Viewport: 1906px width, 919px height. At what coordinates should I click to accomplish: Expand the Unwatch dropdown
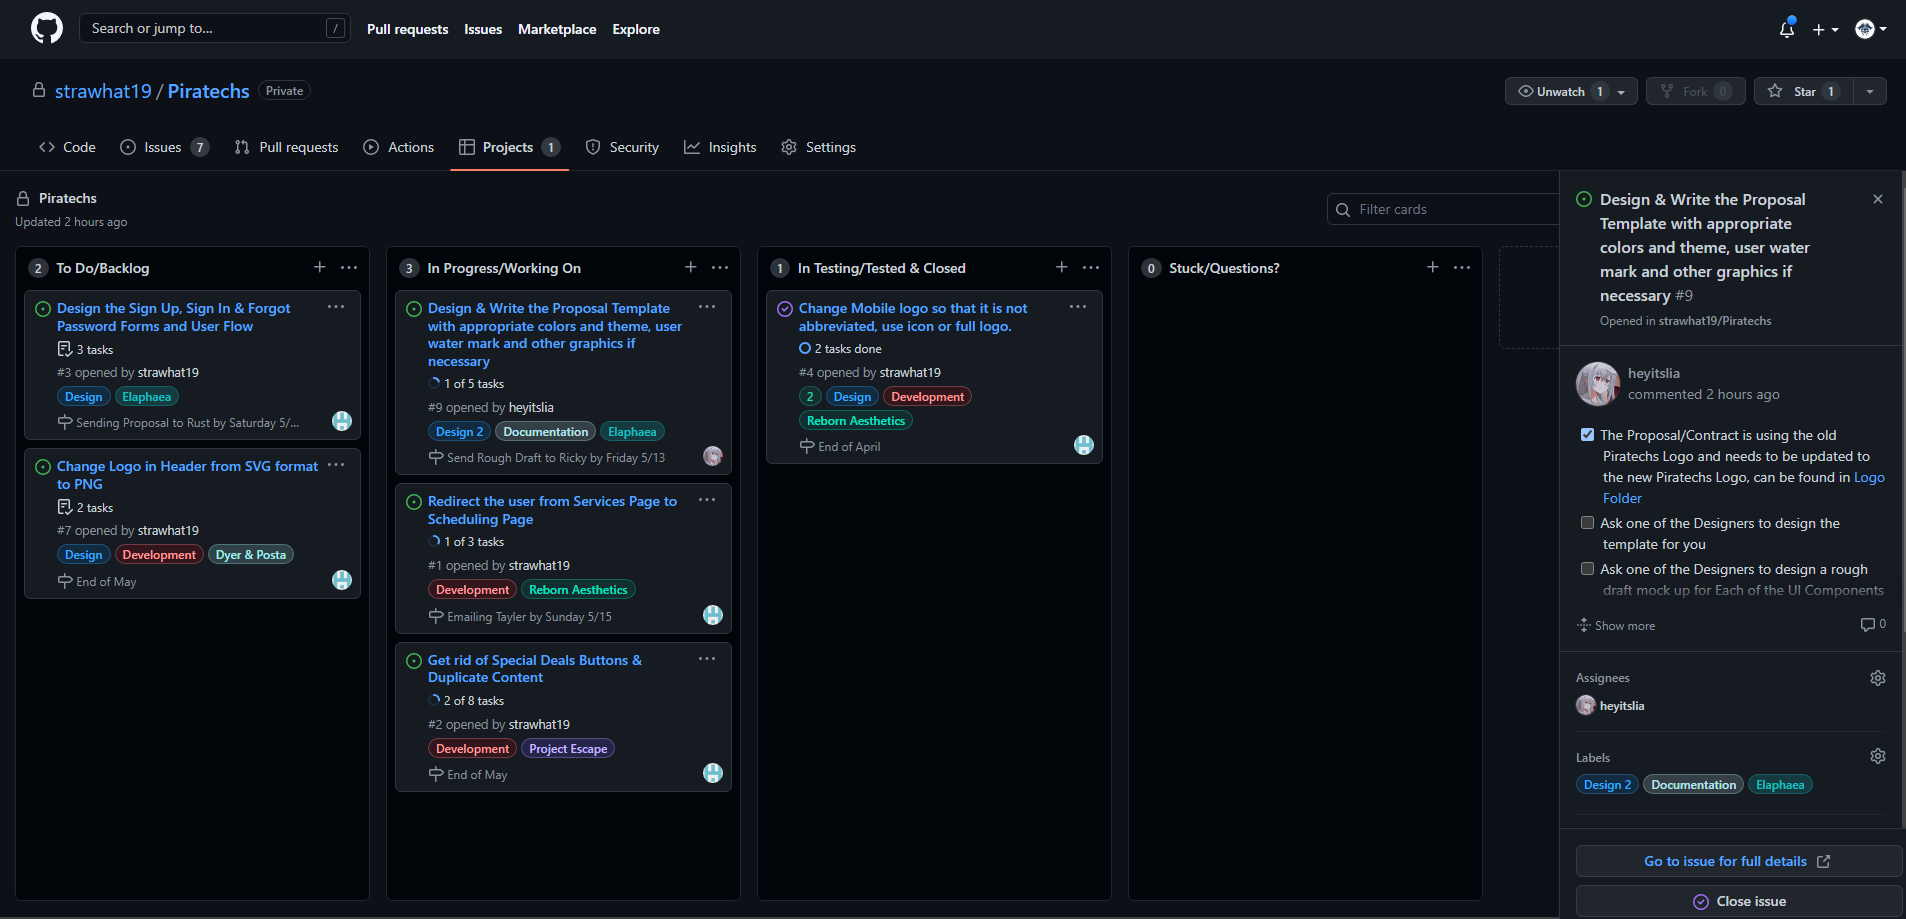point(1571,91)
